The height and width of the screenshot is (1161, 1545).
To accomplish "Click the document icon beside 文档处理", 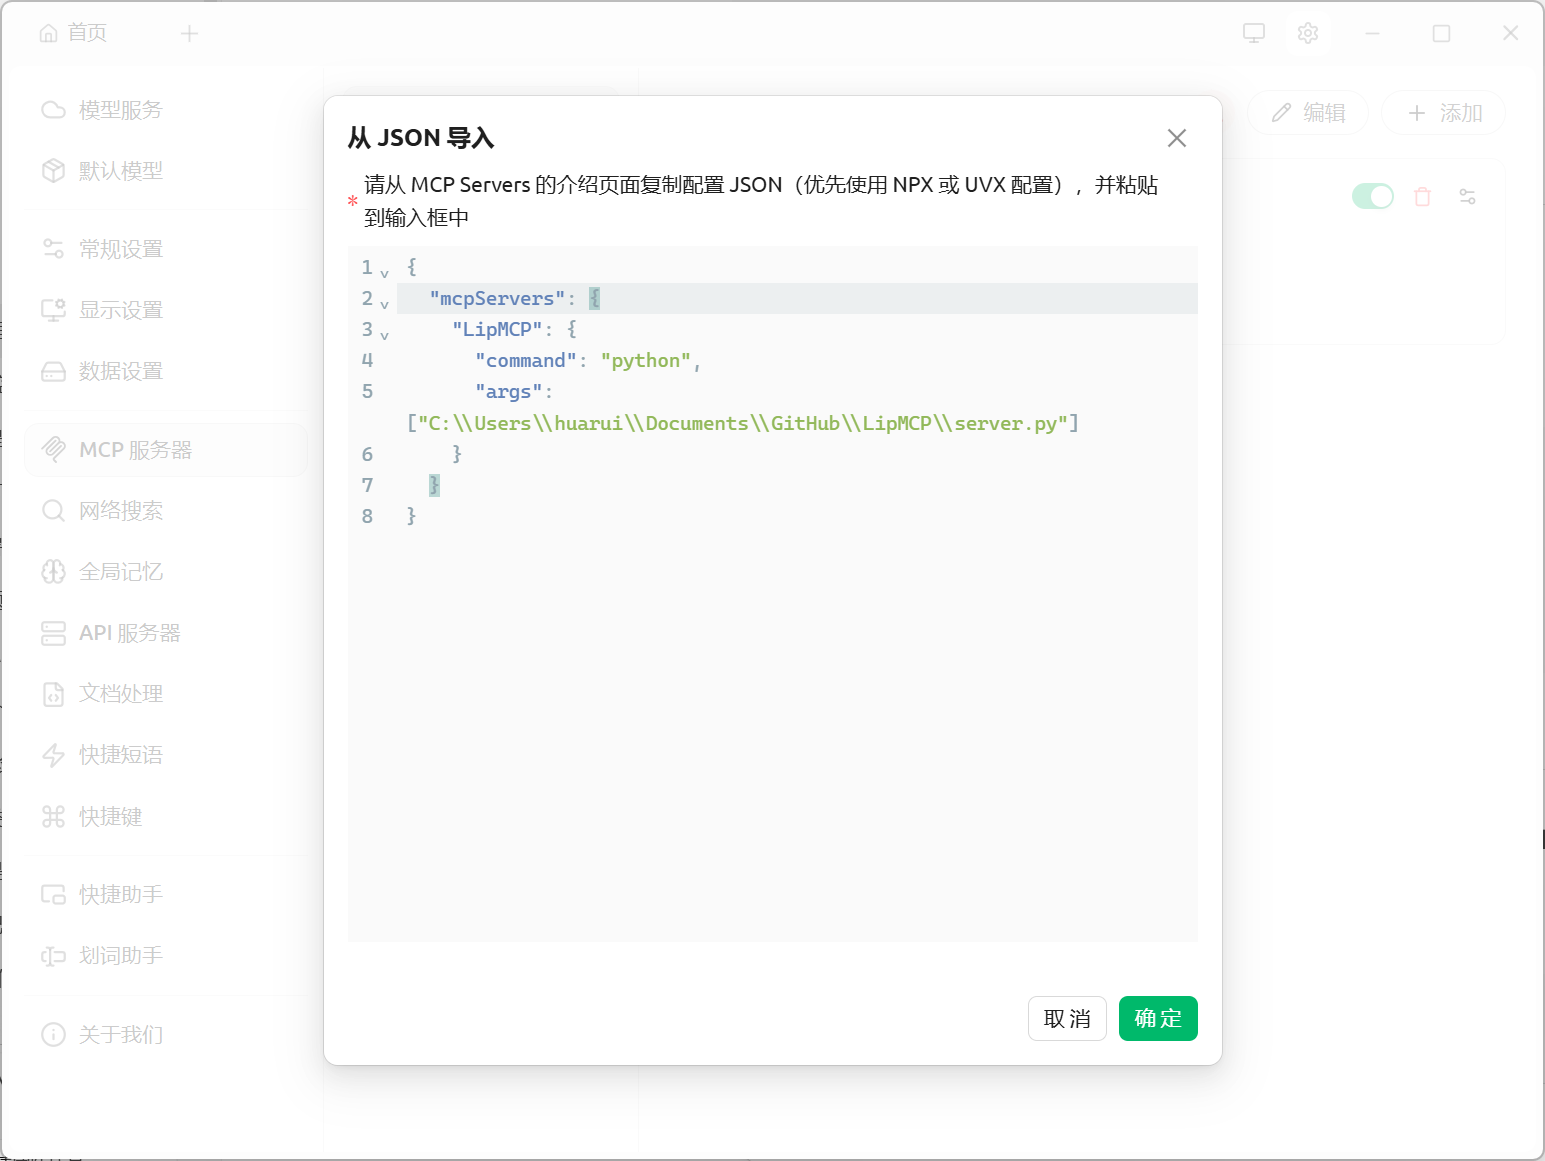I will click(x=53, y=694).
